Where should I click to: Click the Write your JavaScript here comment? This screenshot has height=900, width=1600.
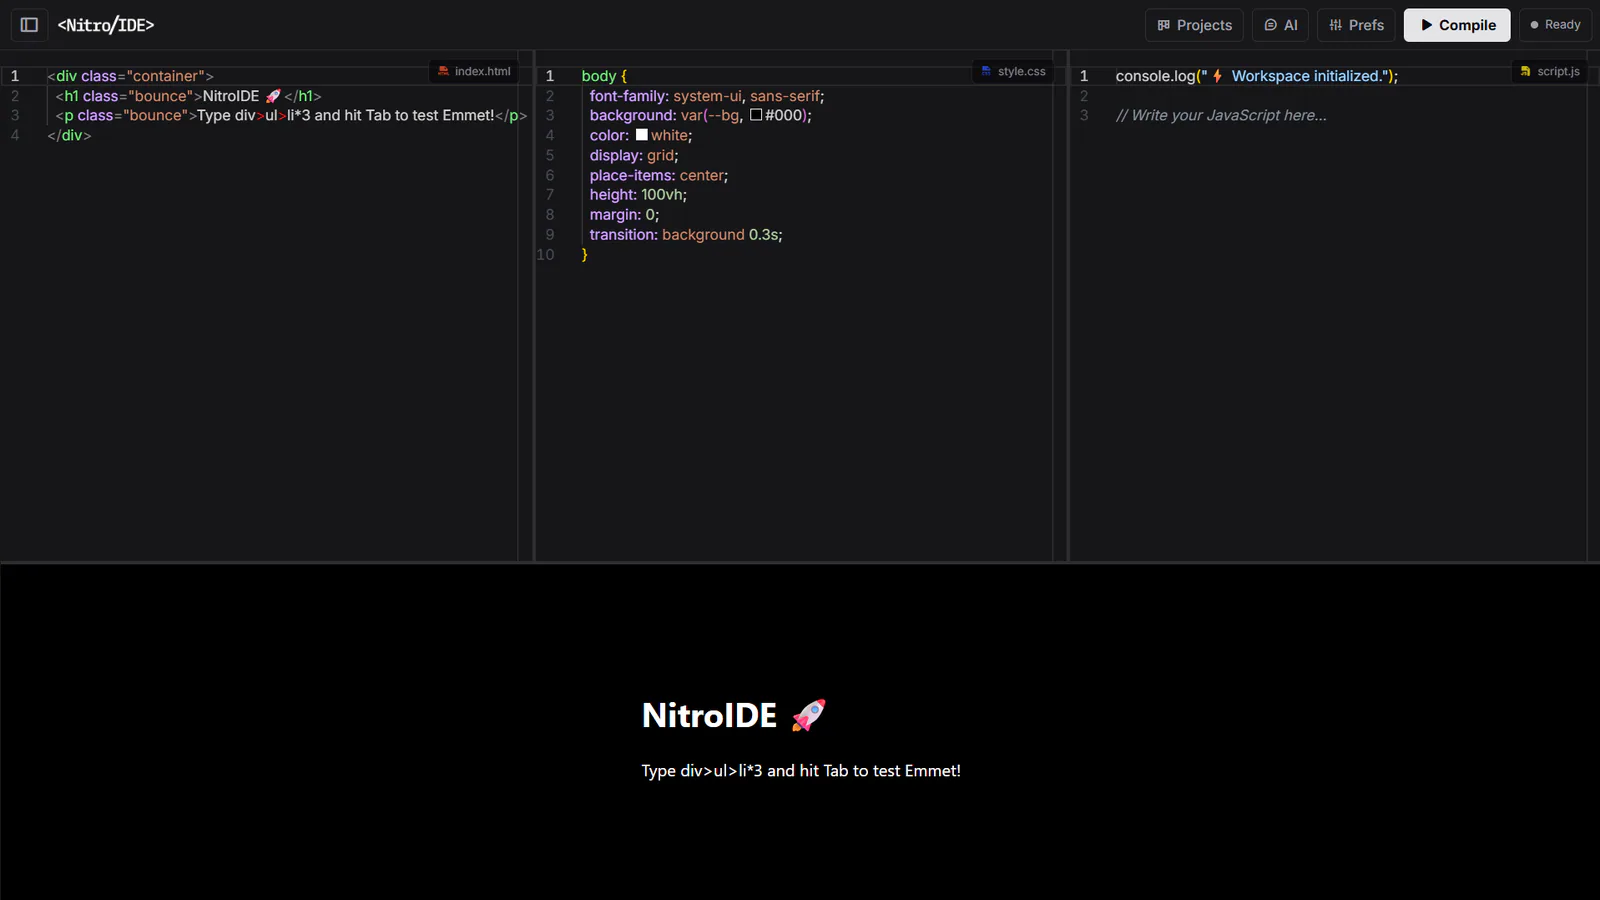point(1221,116)
